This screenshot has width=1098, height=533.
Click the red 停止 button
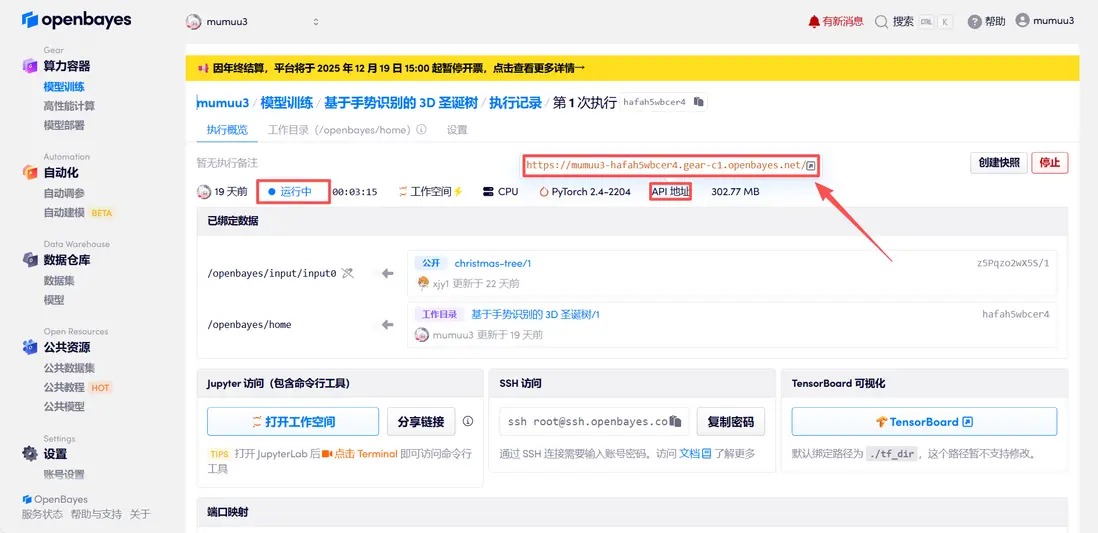pos(1050,162)
